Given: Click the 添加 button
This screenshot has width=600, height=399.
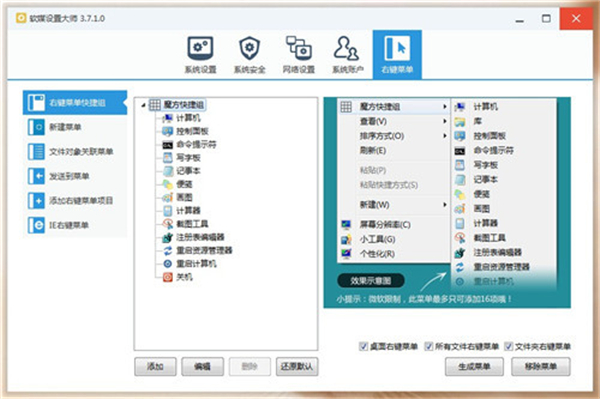Looking at the screenshot, I should tap(155, 366).
